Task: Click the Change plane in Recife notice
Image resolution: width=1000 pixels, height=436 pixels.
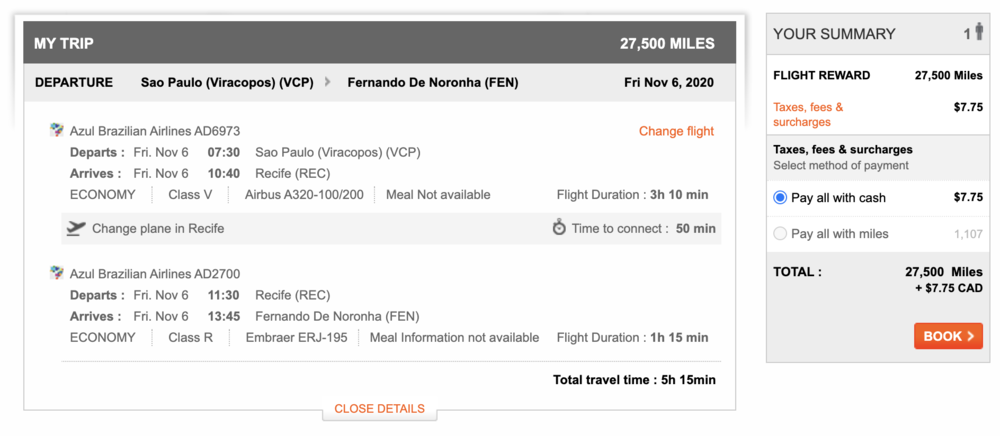Action: (x=158, y=229)
